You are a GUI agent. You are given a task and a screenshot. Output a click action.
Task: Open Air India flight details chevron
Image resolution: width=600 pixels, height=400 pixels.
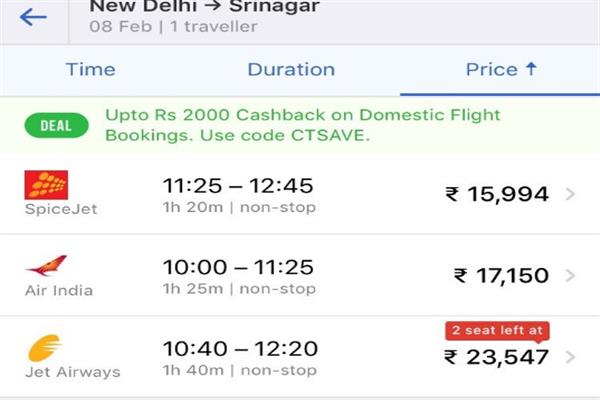pyautogui.click(x=570, y=275)
